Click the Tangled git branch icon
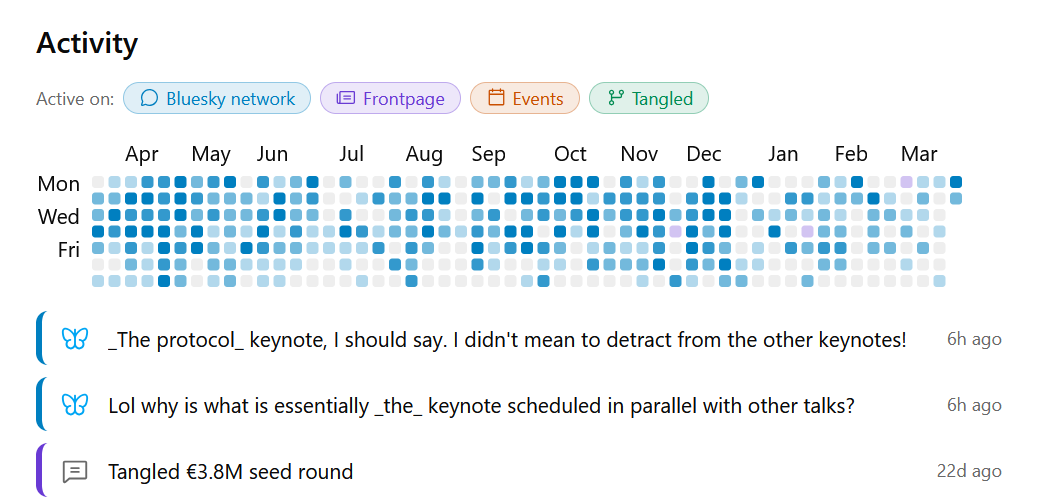Image resolution: width=1042 pixels, height=504 pixels. point(615,98)
